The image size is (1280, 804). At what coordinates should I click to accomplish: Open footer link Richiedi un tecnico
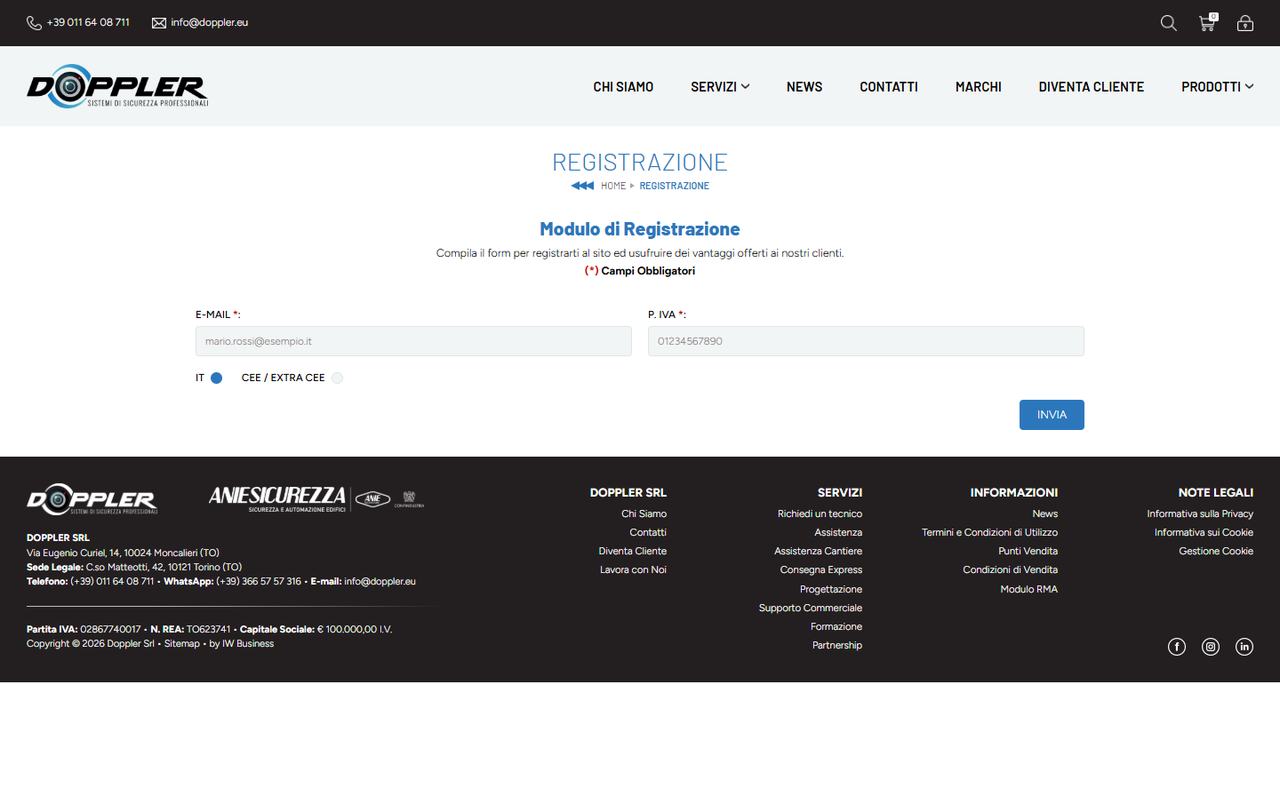(x=820, y=514)
